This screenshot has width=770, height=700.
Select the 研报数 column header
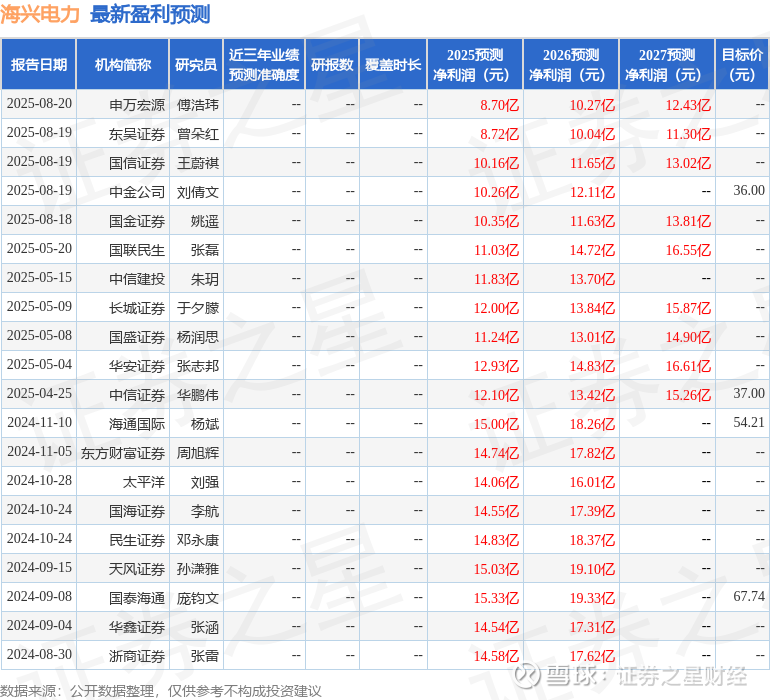pos(332,64)
